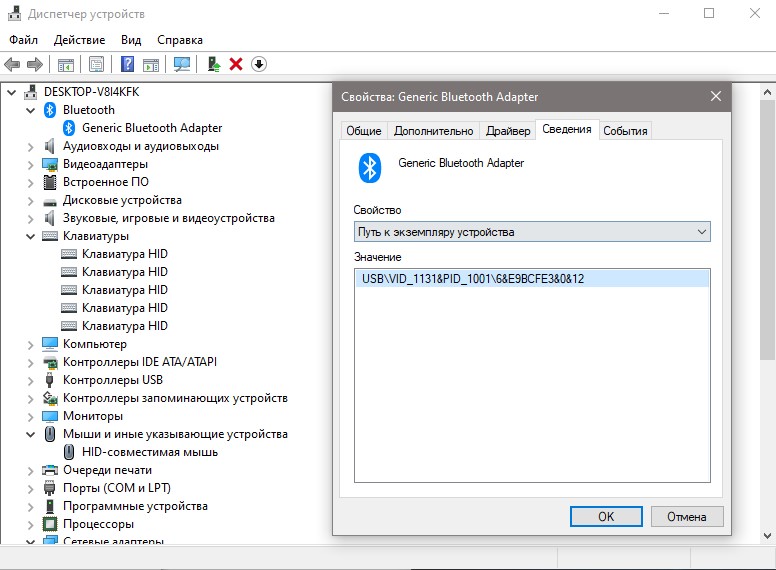
Task: Click the red X uninstall device icon
Action: tap(236, 64)
